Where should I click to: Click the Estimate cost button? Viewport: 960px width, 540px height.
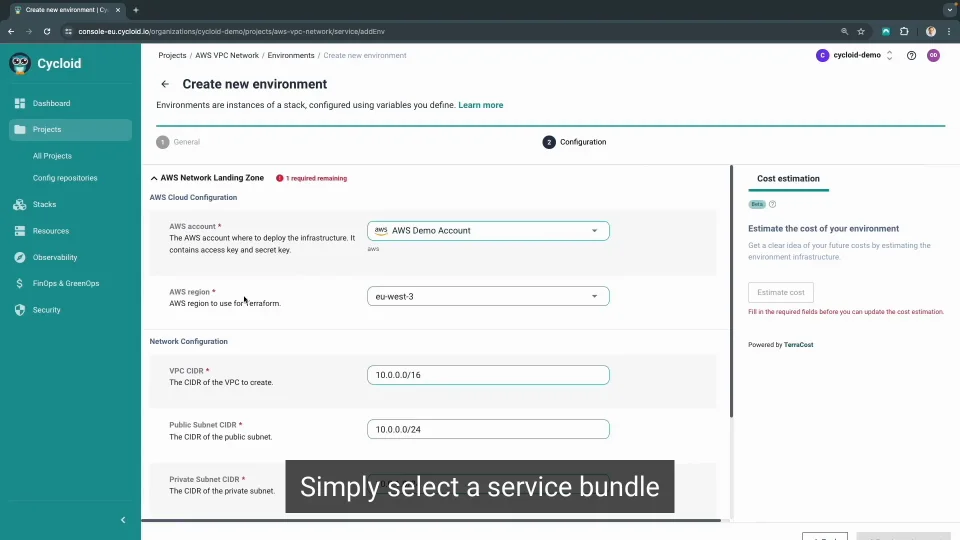point(780,292)
